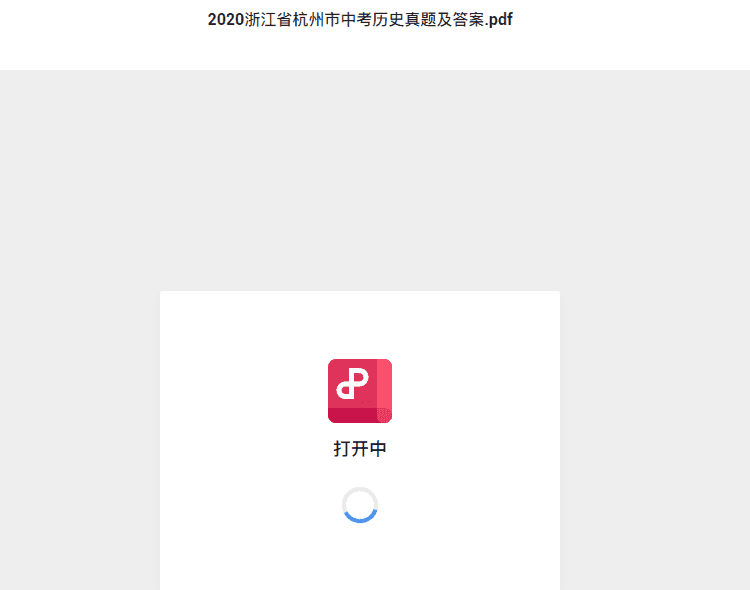
Task: Click the gray background right of the card
Action: point(655,440)
